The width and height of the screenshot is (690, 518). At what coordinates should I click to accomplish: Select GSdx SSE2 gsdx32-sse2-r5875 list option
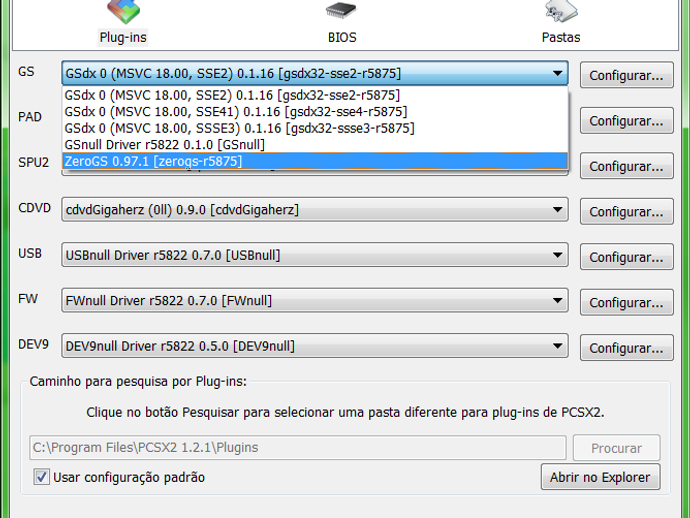pos(315,95)
